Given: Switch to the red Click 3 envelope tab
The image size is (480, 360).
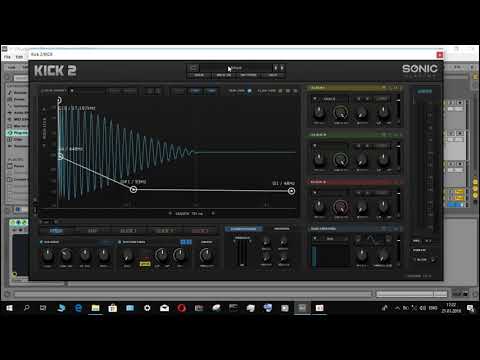Looking at the screenshot, I should pyautogui.click(x=200, y=230).
